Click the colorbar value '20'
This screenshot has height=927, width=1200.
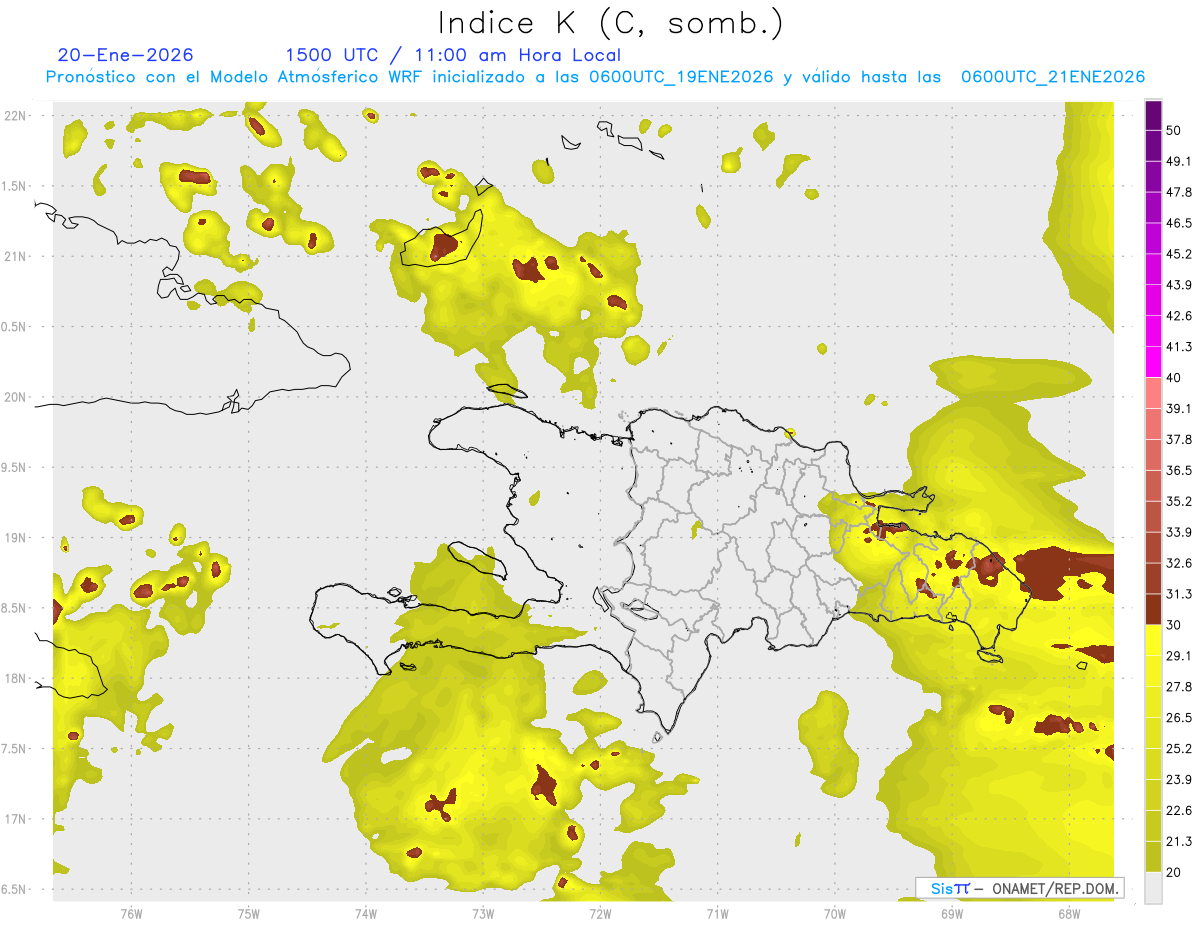pos(1175,872)
